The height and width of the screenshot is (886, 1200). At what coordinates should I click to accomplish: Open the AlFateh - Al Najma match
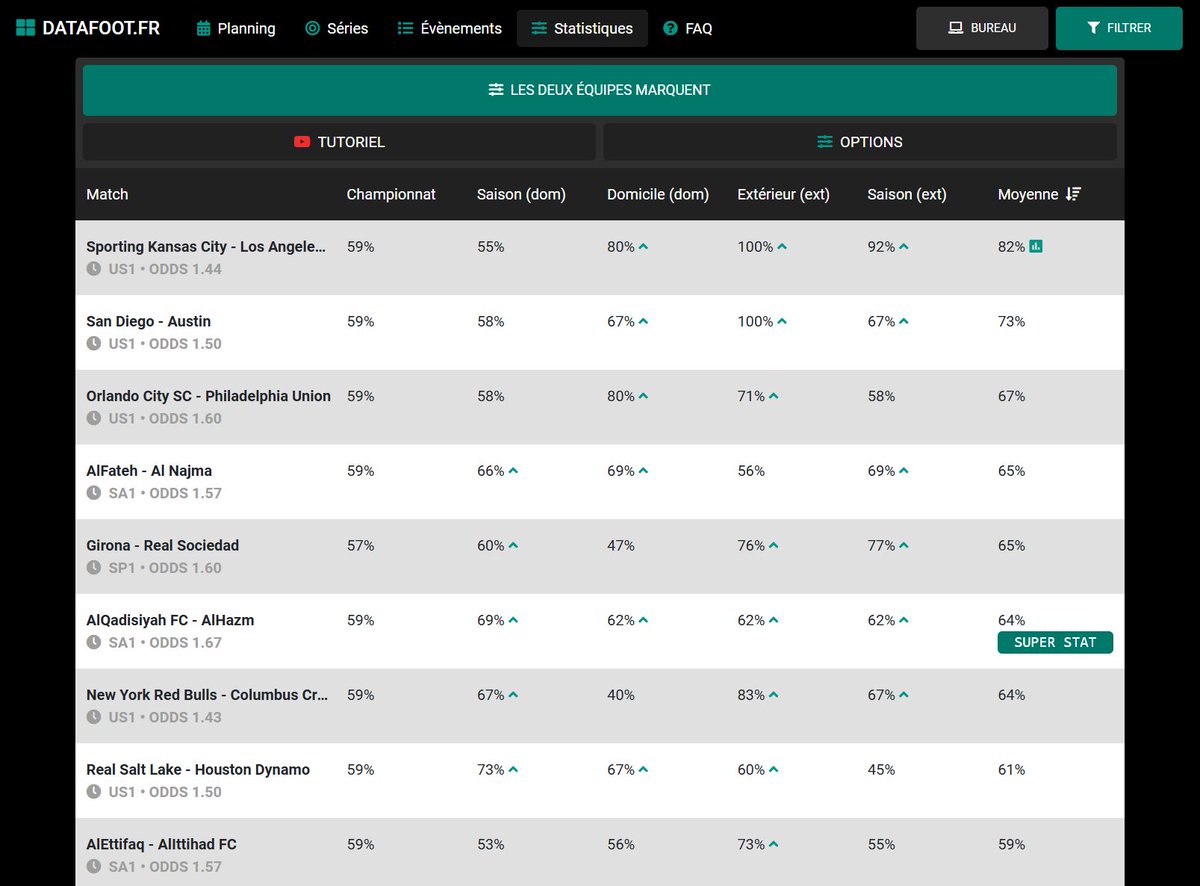click(x=149, y=470)
